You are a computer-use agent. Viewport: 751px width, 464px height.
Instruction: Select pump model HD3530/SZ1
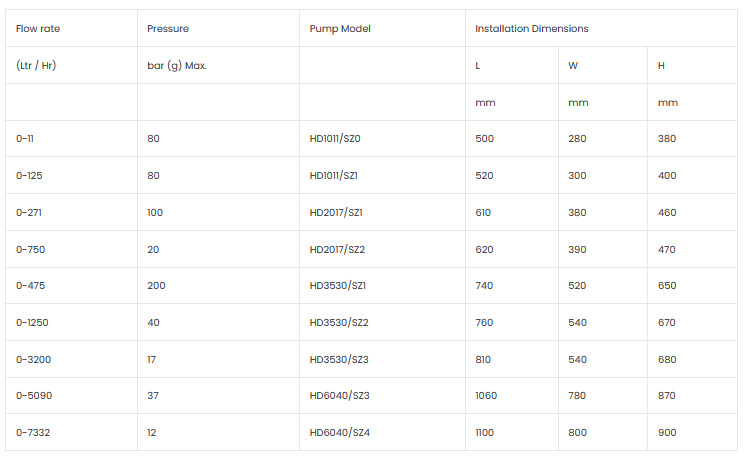point(338,286)
